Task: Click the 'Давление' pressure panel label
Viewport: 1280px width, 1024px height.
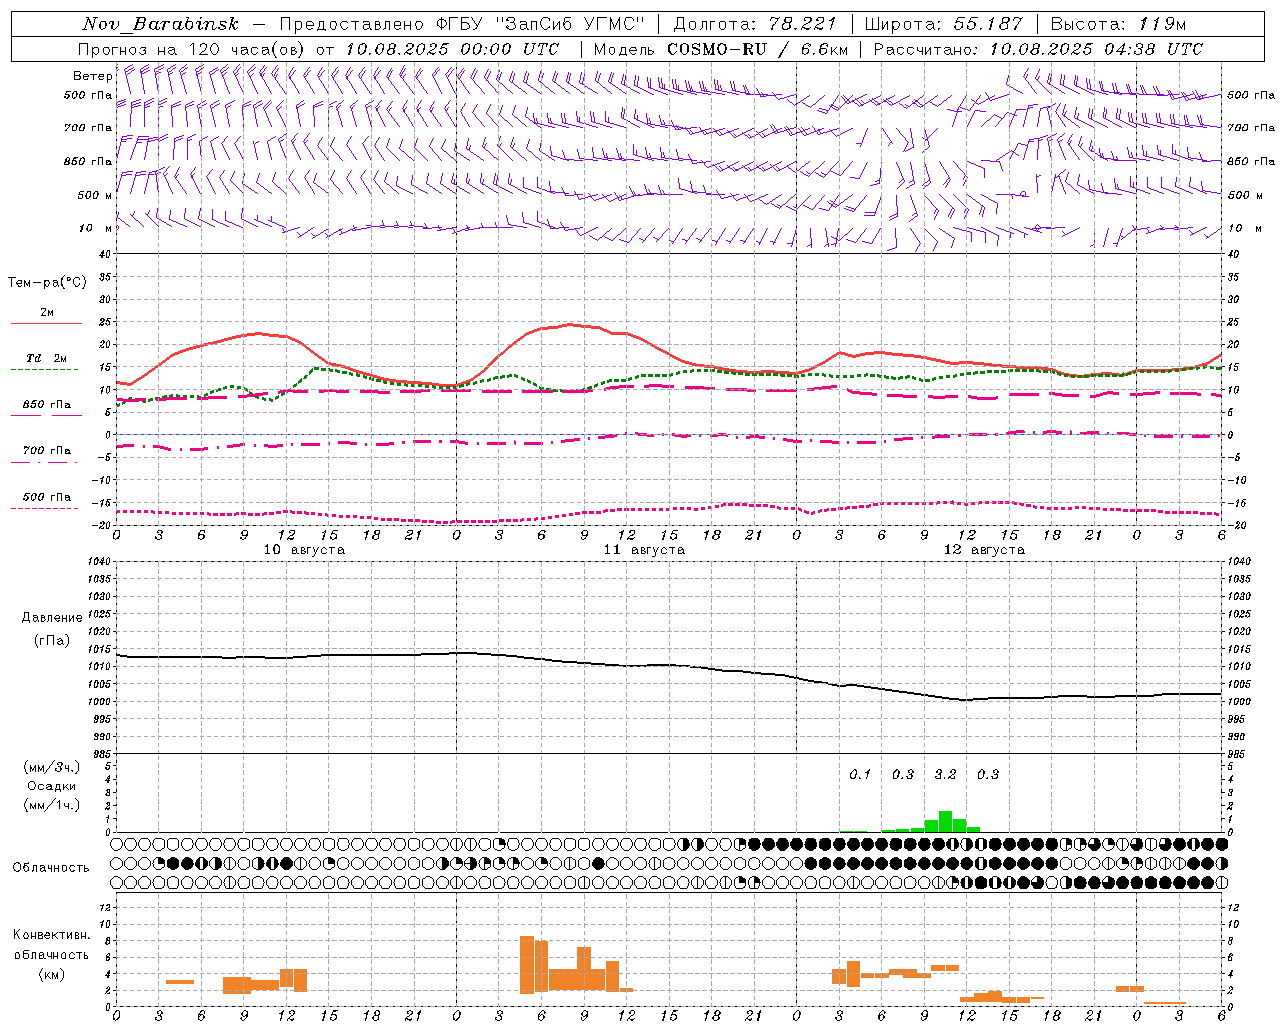Action: click(52, 618)
